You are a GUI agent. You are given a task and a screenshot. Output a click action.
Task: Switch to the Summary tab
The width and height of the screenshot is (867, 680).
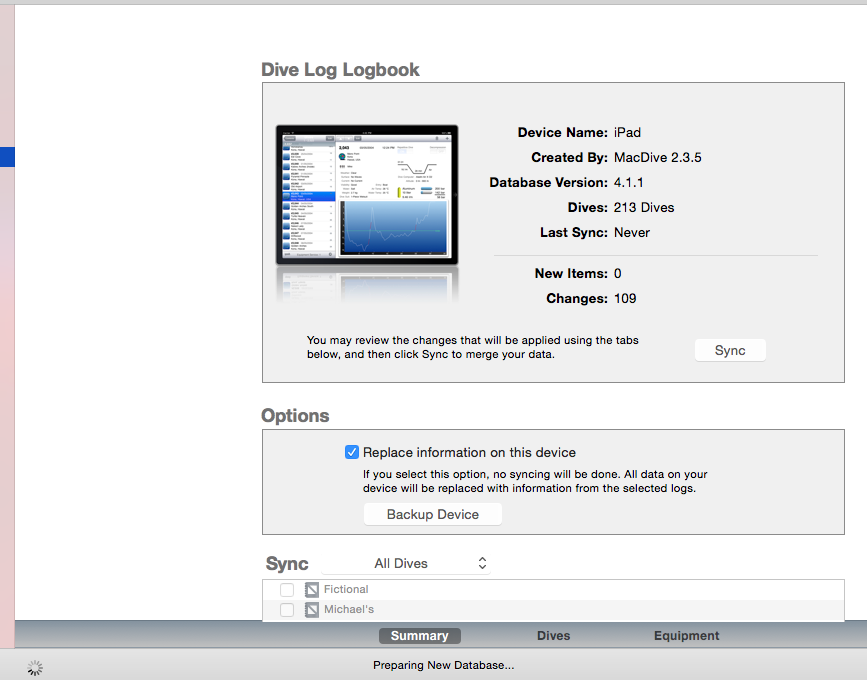click(x=420, y=636)
